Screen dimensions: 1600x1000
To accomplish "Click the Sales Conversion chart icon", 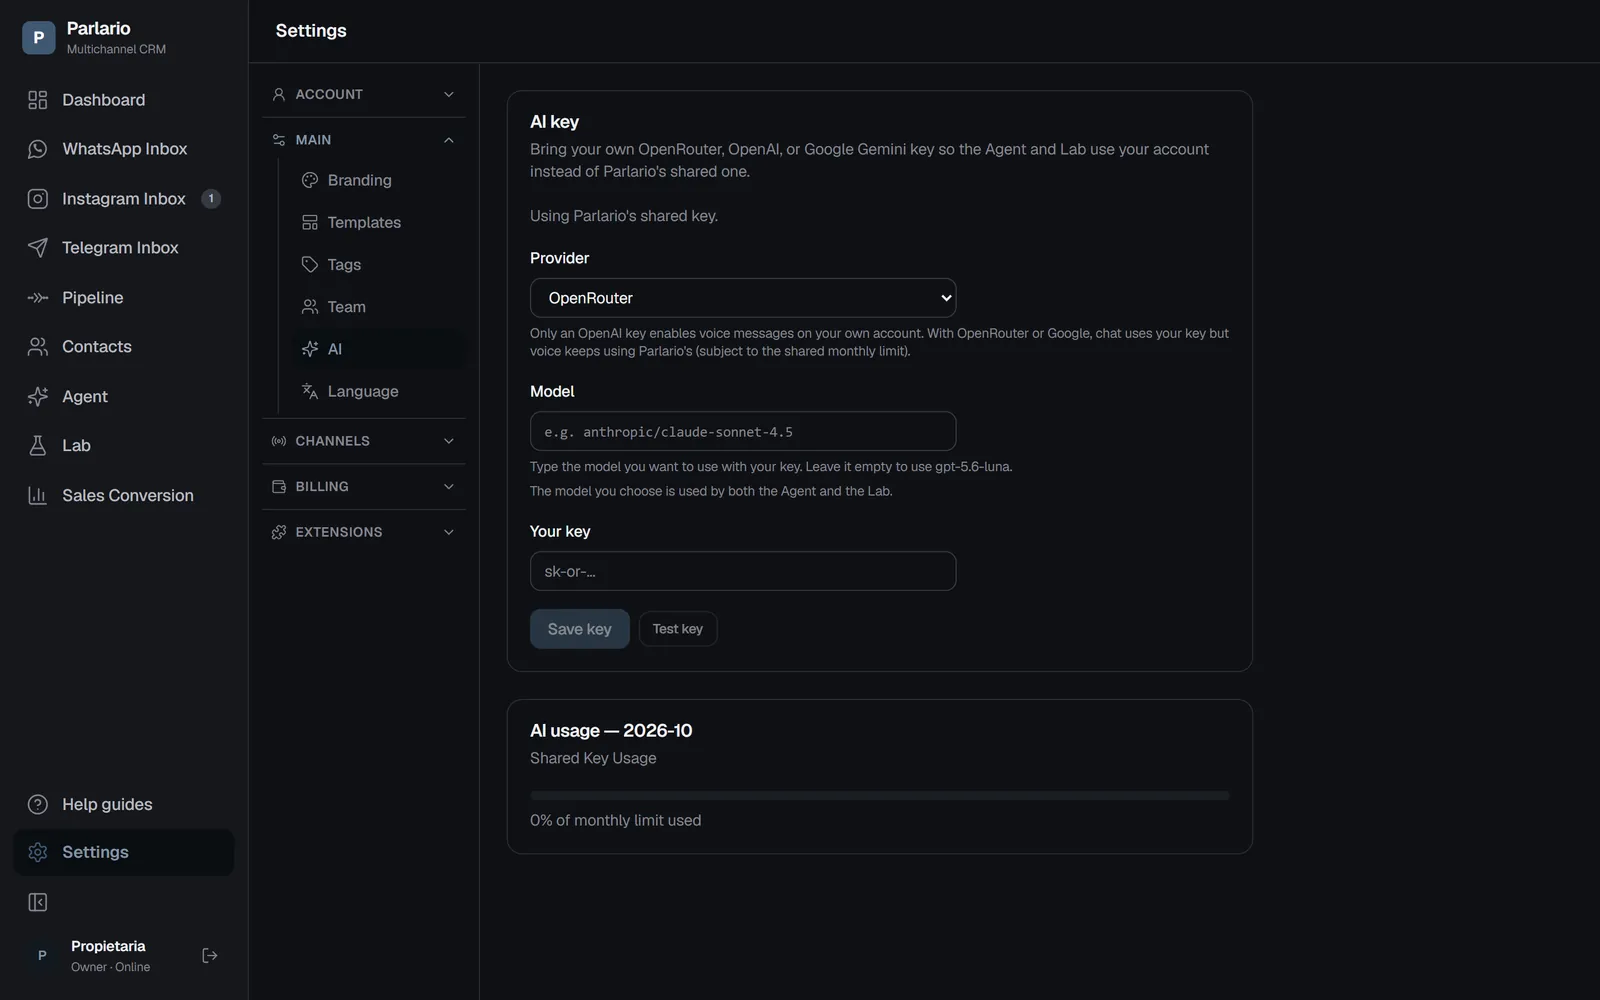I will pos(38,496).
